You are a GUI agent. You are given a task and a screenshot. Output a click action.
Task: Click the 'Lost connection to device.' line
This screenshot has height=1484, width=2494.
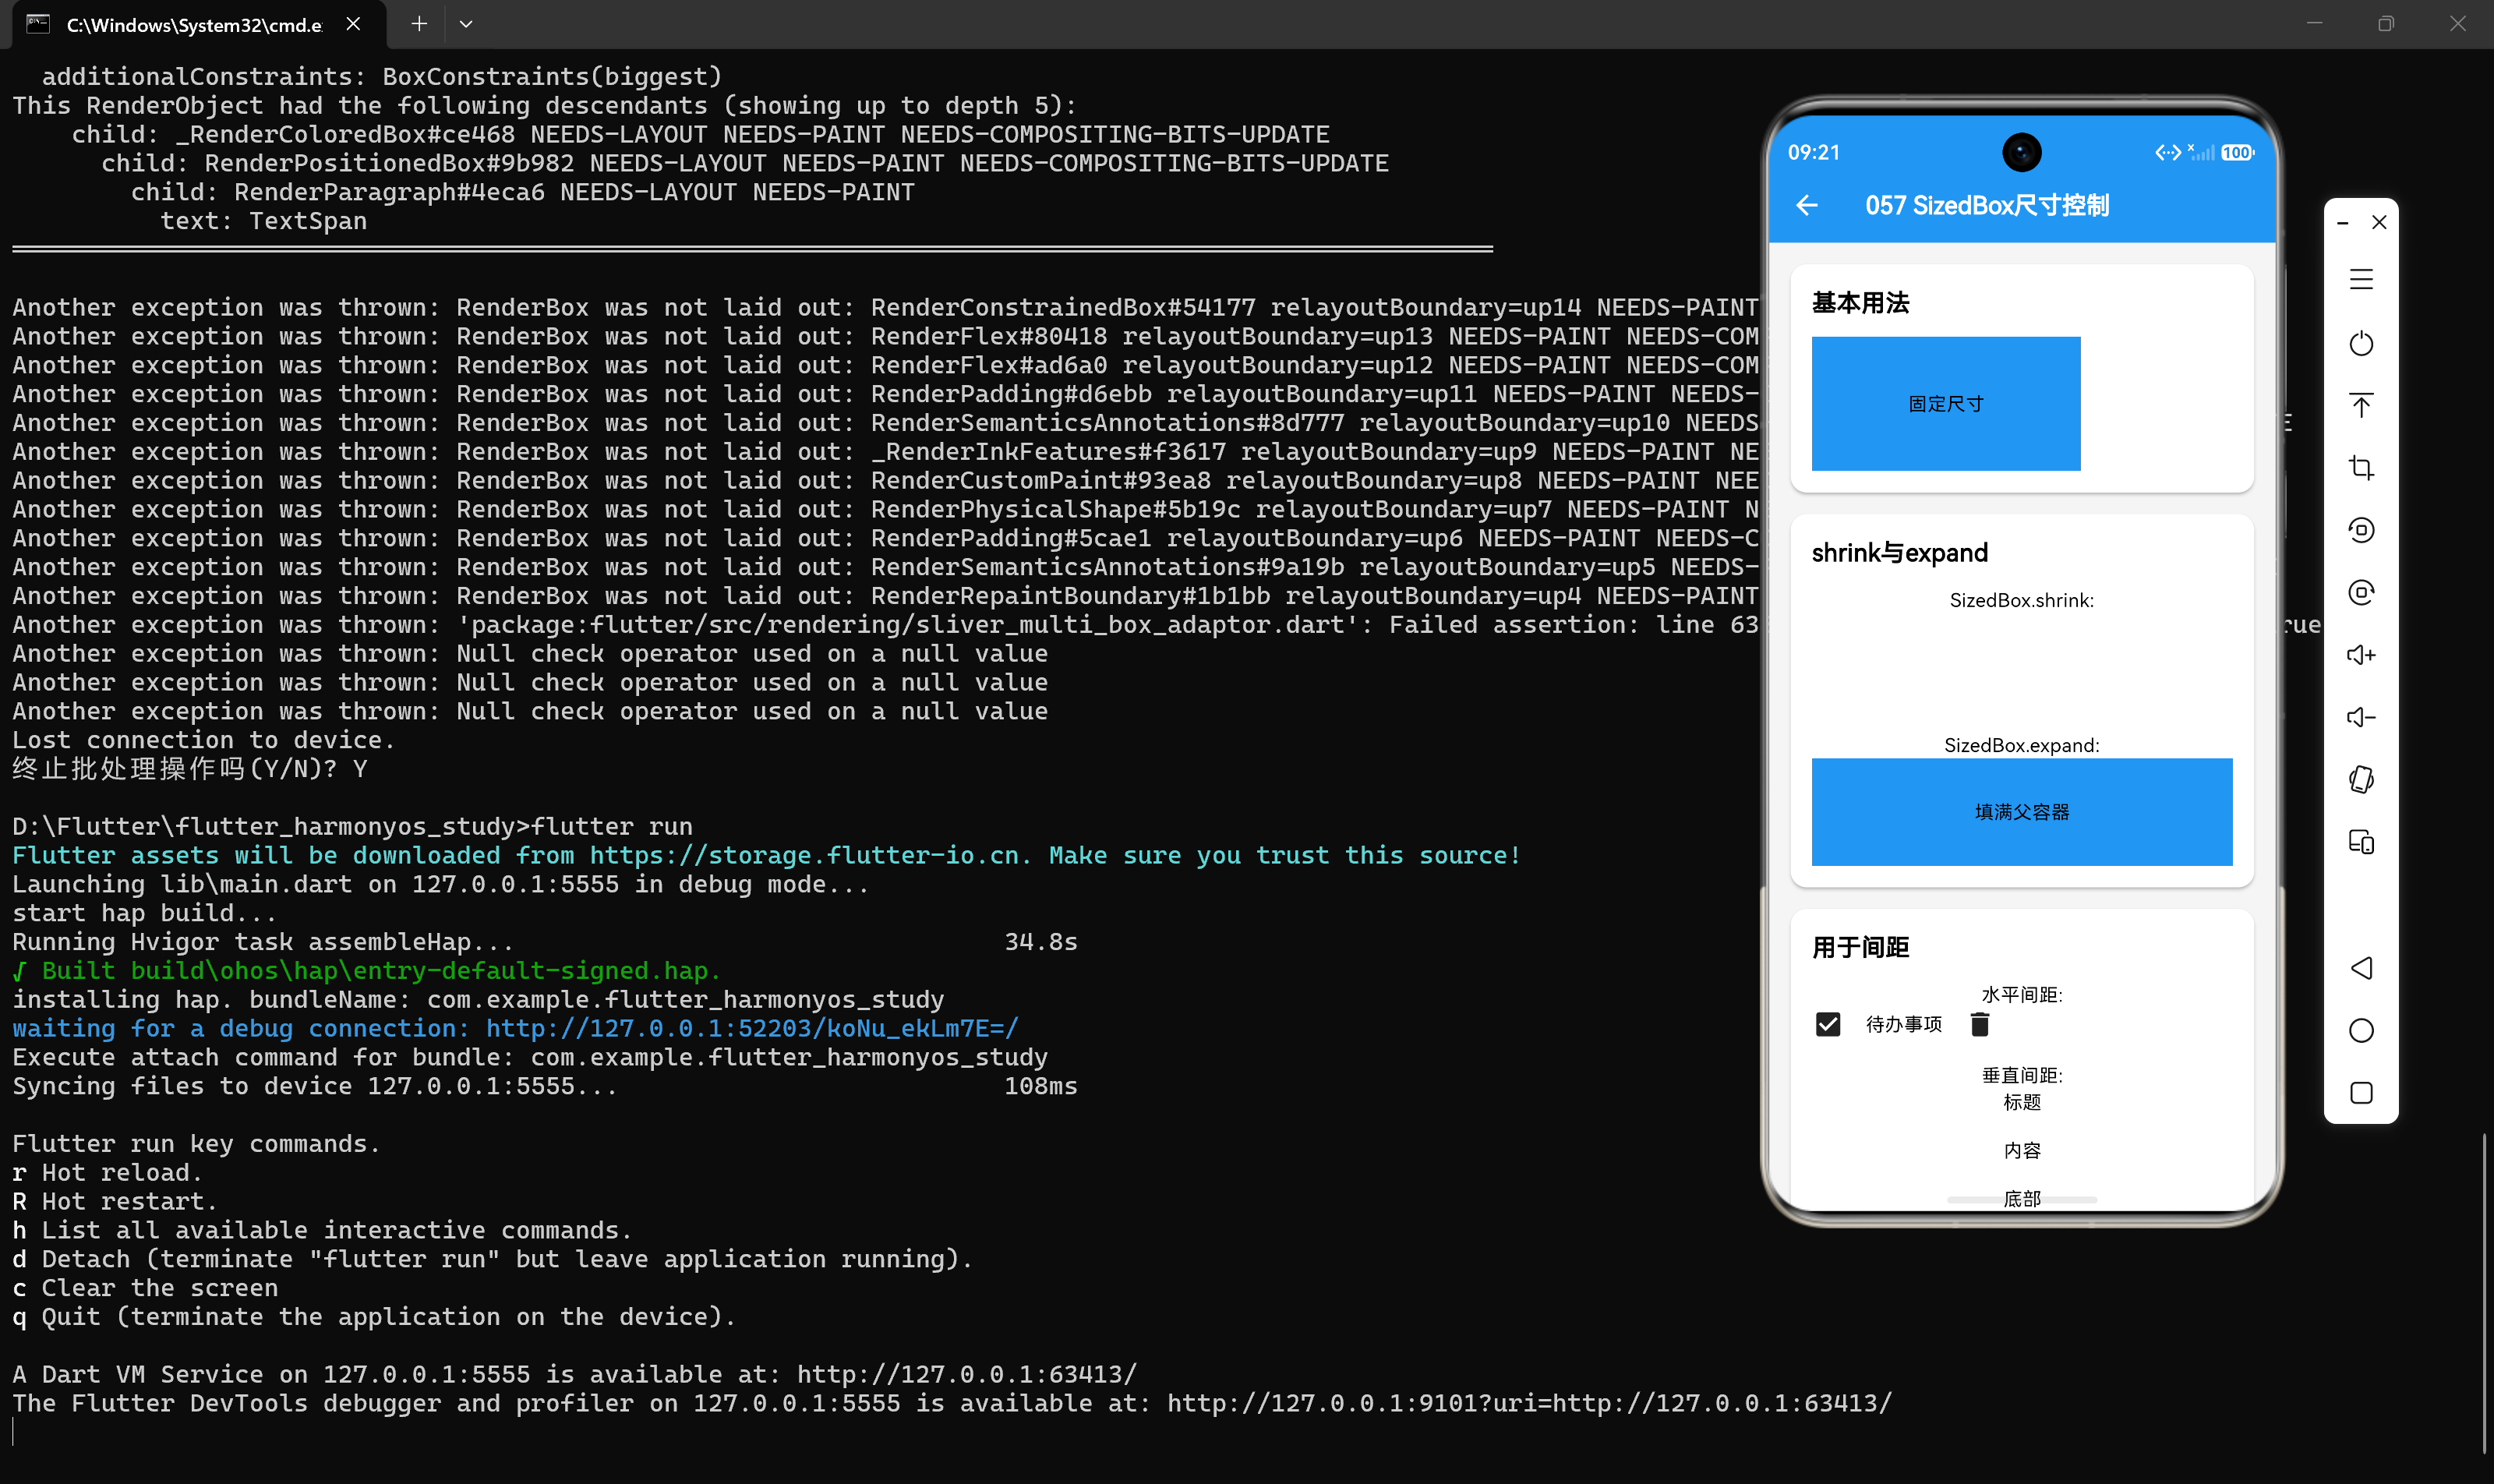click(x=203, y=740)
